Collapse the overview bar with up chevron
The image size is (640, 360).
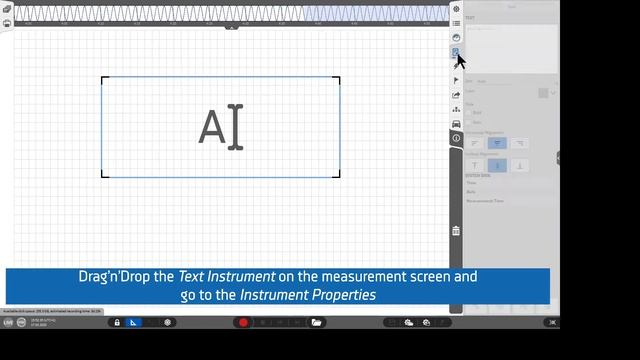tap(231, 28)
